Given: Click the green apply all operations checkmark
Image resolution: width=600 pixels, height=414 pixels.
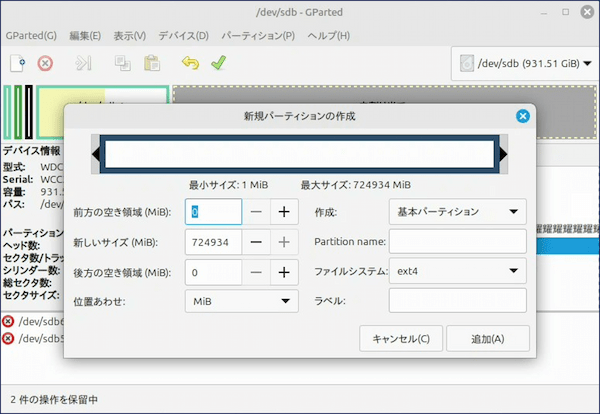Looking at the screenshot, I should click(218, 63).
